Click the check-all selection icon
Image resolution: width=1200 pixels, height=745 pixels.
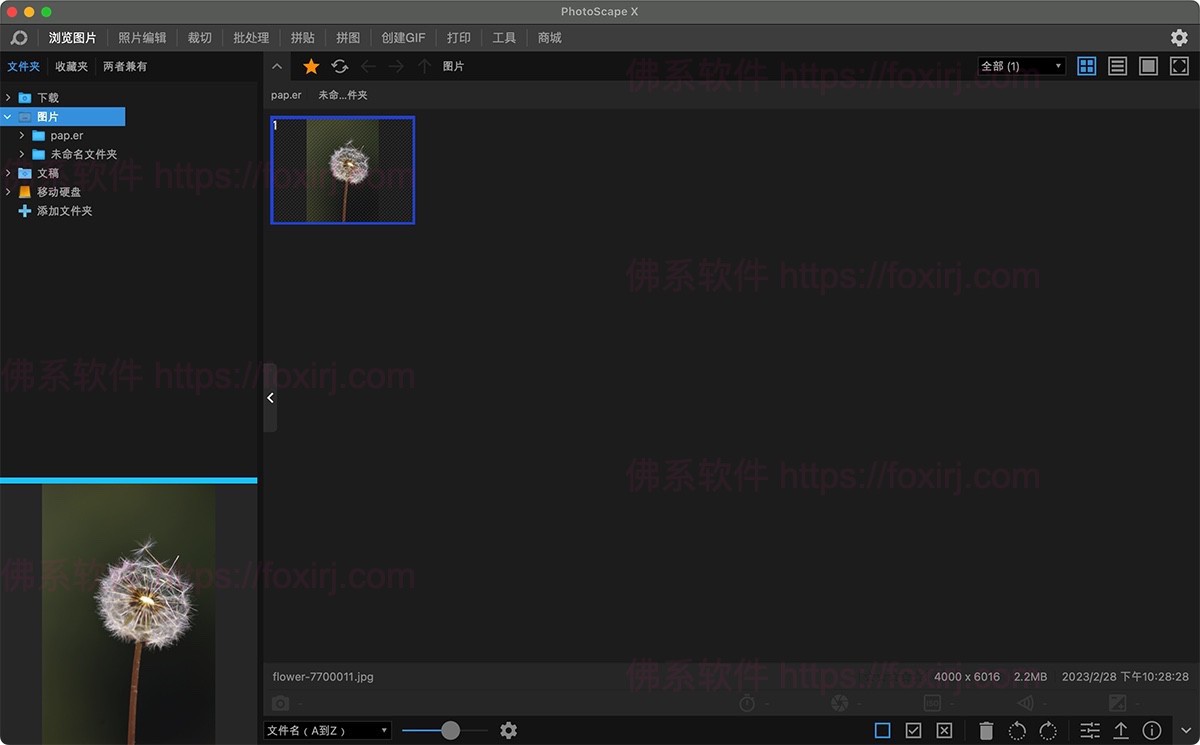913,730
